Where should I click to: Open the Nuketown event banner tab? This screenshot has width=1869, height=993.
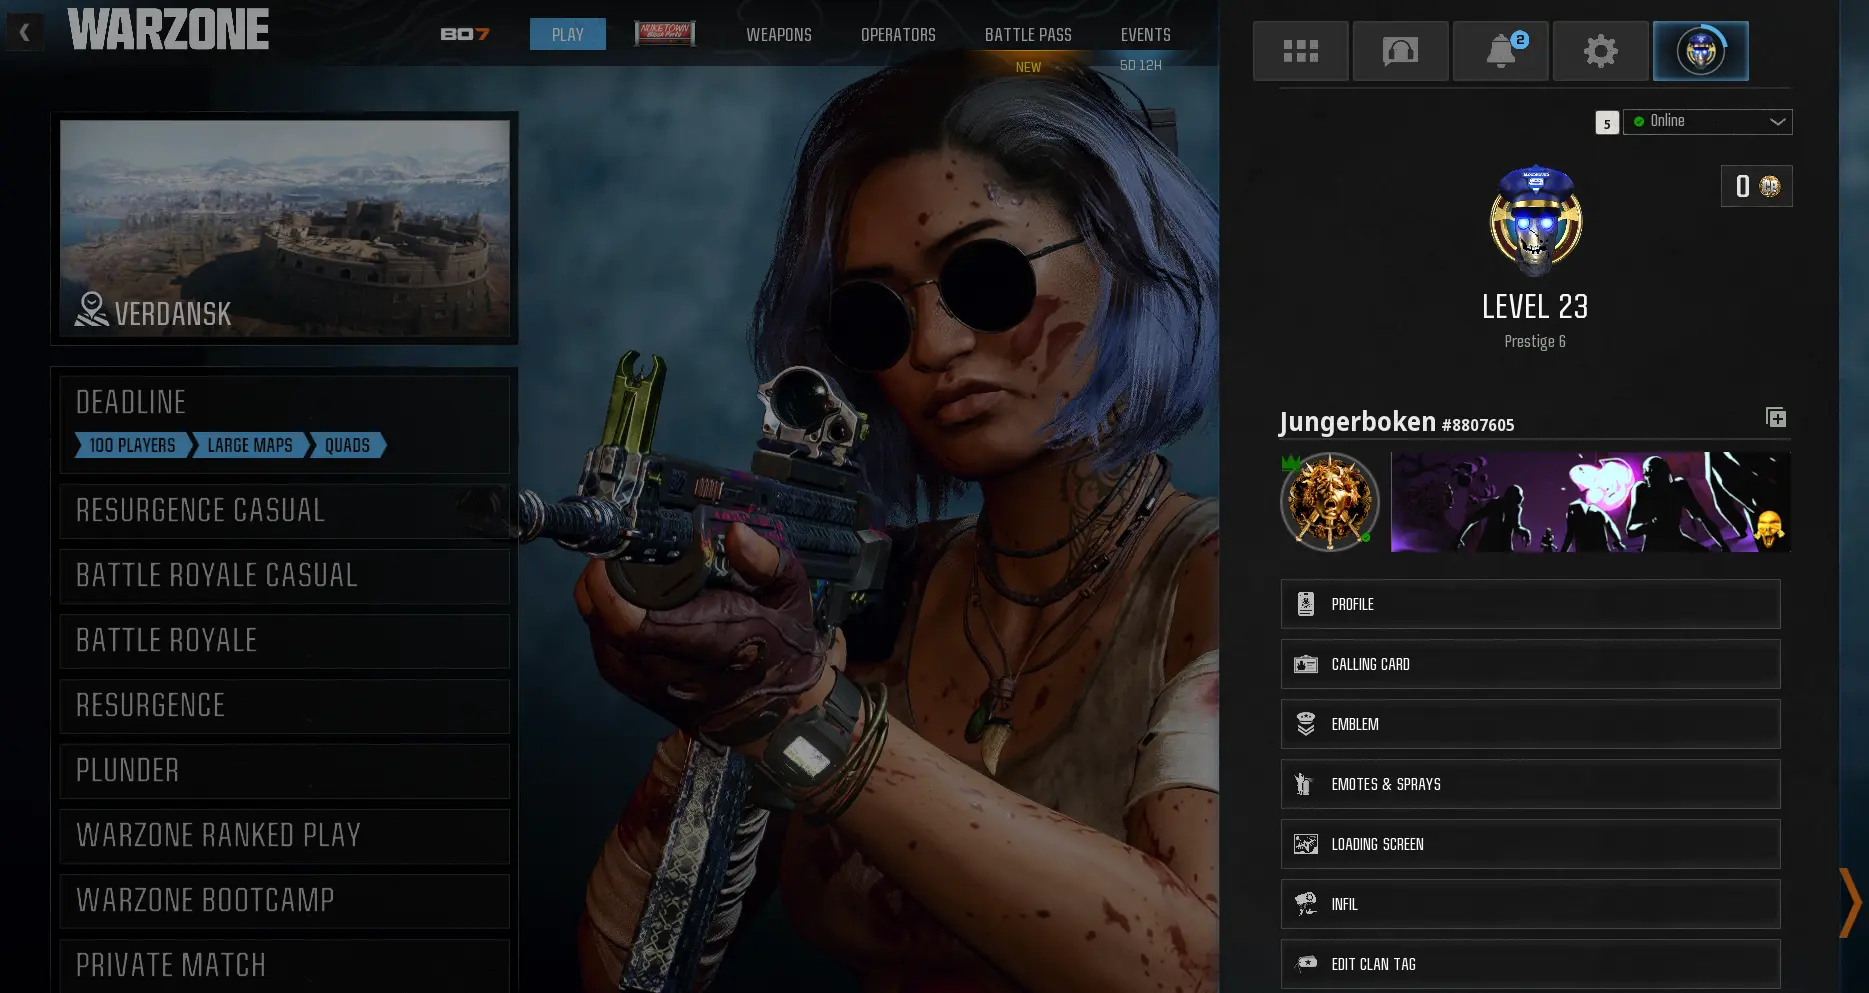click(x=665, y=34)
